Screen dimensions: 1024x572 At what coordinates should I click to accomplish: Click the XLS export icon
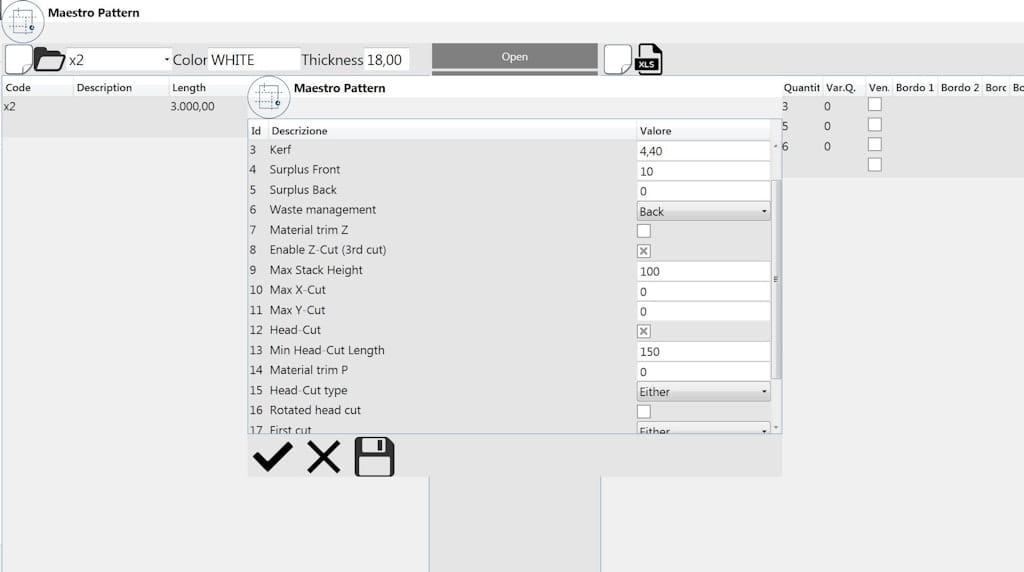coord(649,60)
